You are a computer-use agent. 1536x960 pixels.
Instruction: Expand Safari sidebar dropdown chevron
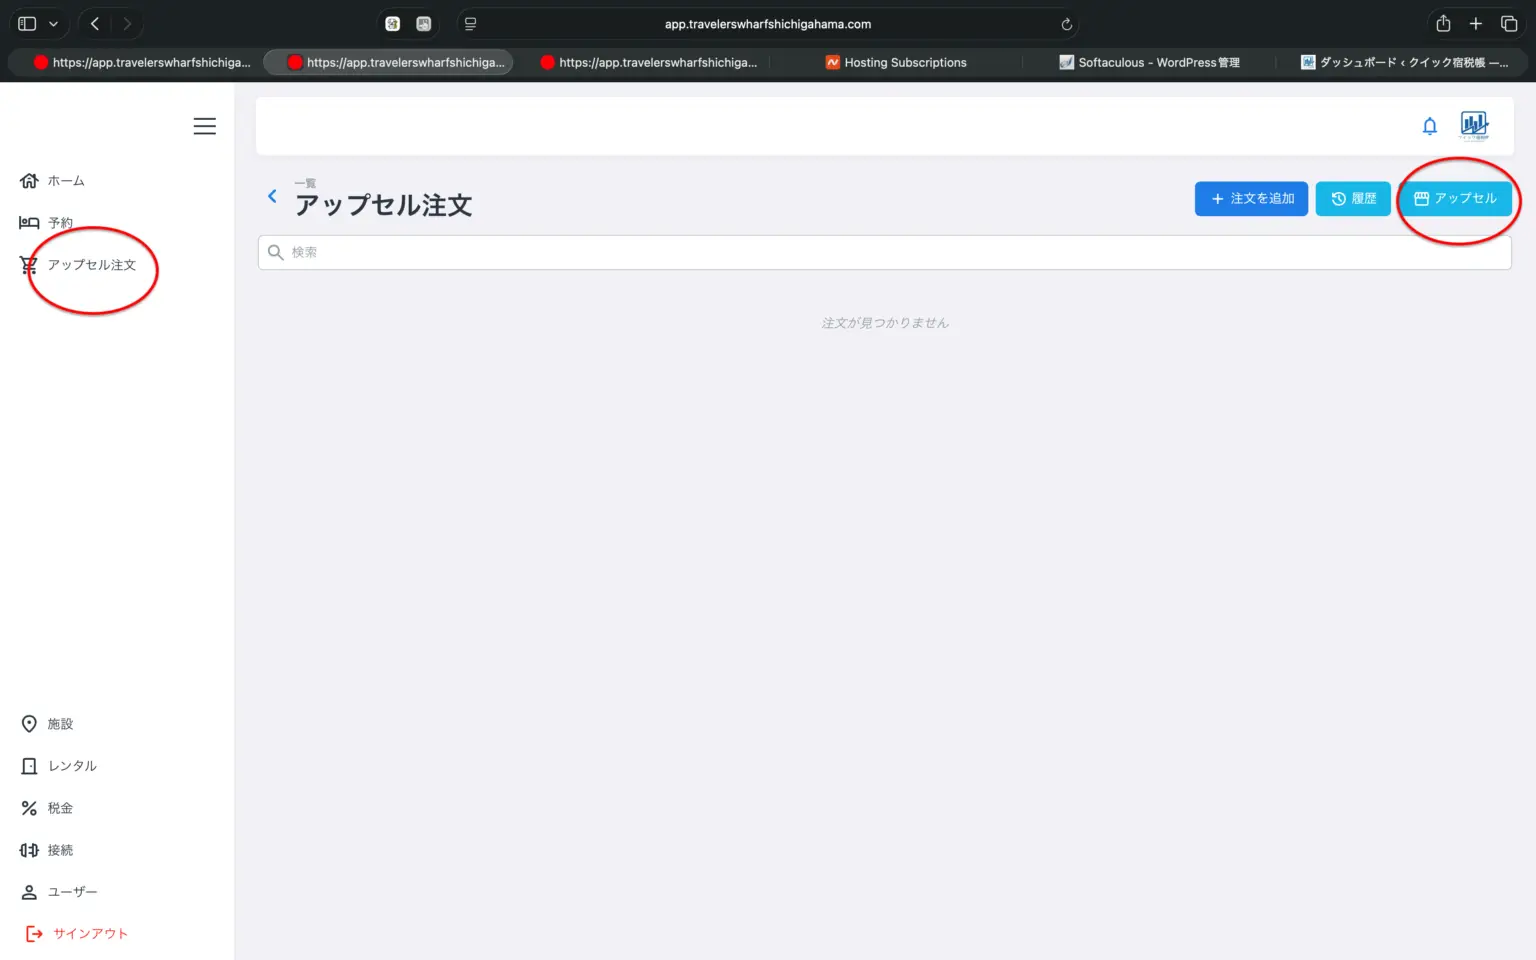tap(54, 24)
